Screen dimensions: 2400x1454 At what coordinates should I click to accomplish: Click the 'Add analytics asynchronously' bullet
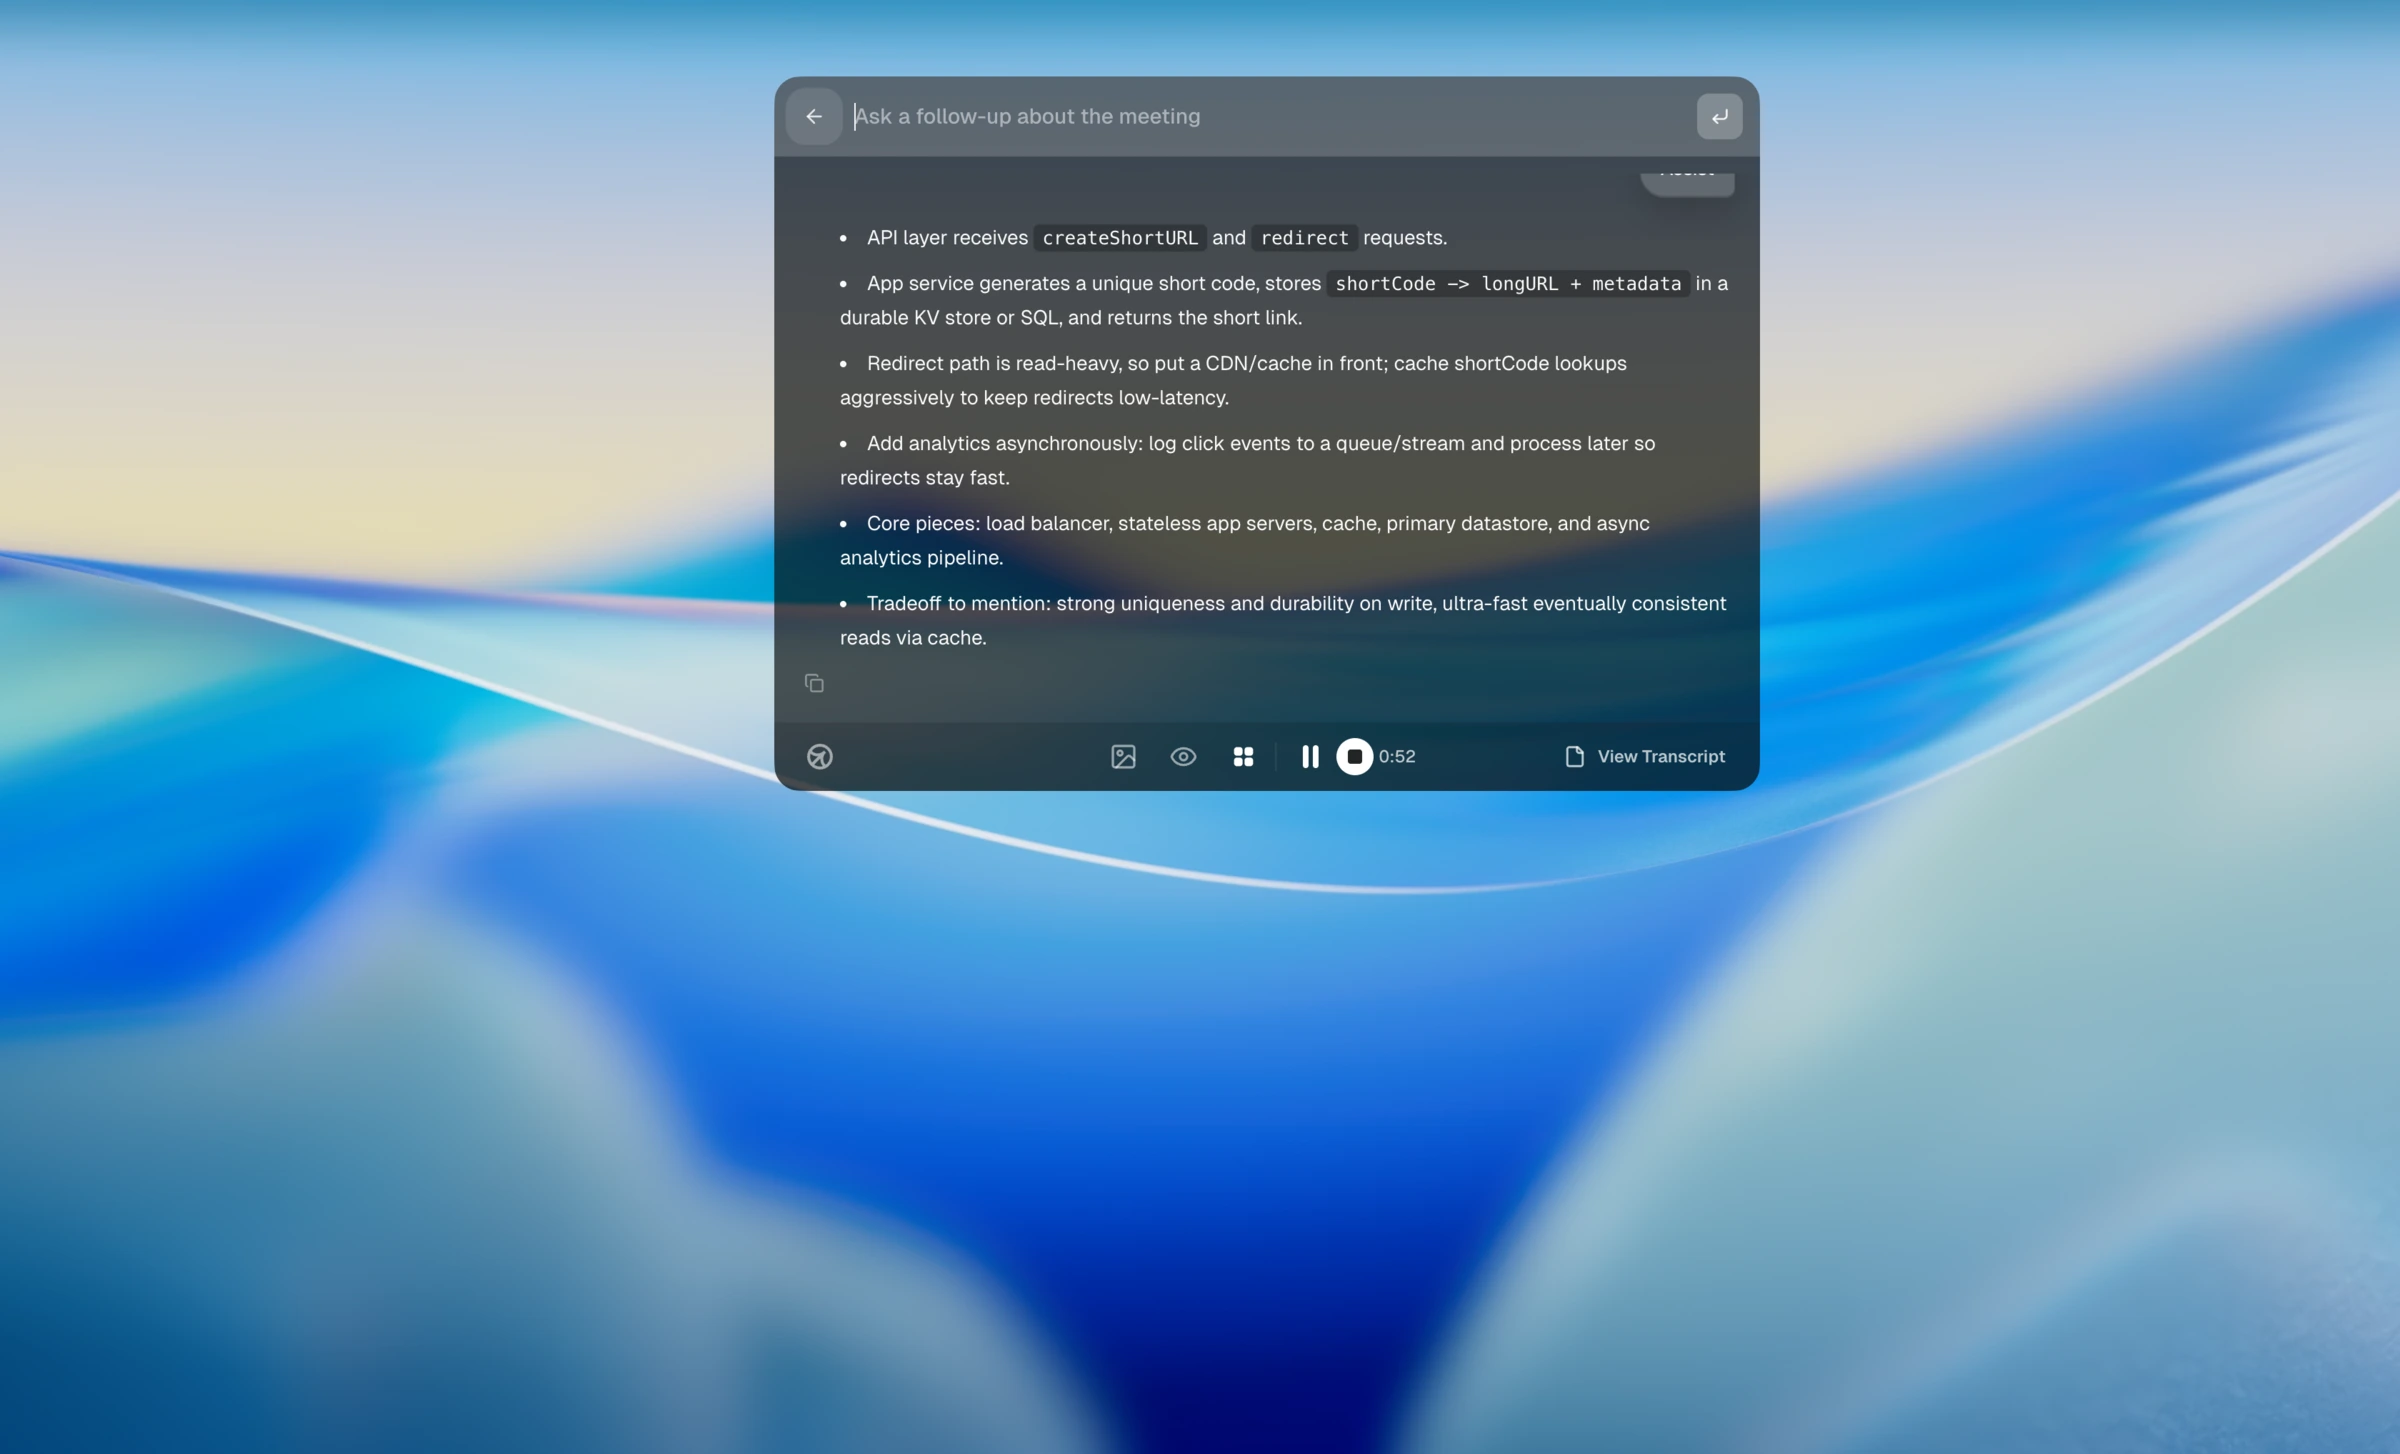coord(1248,460)
